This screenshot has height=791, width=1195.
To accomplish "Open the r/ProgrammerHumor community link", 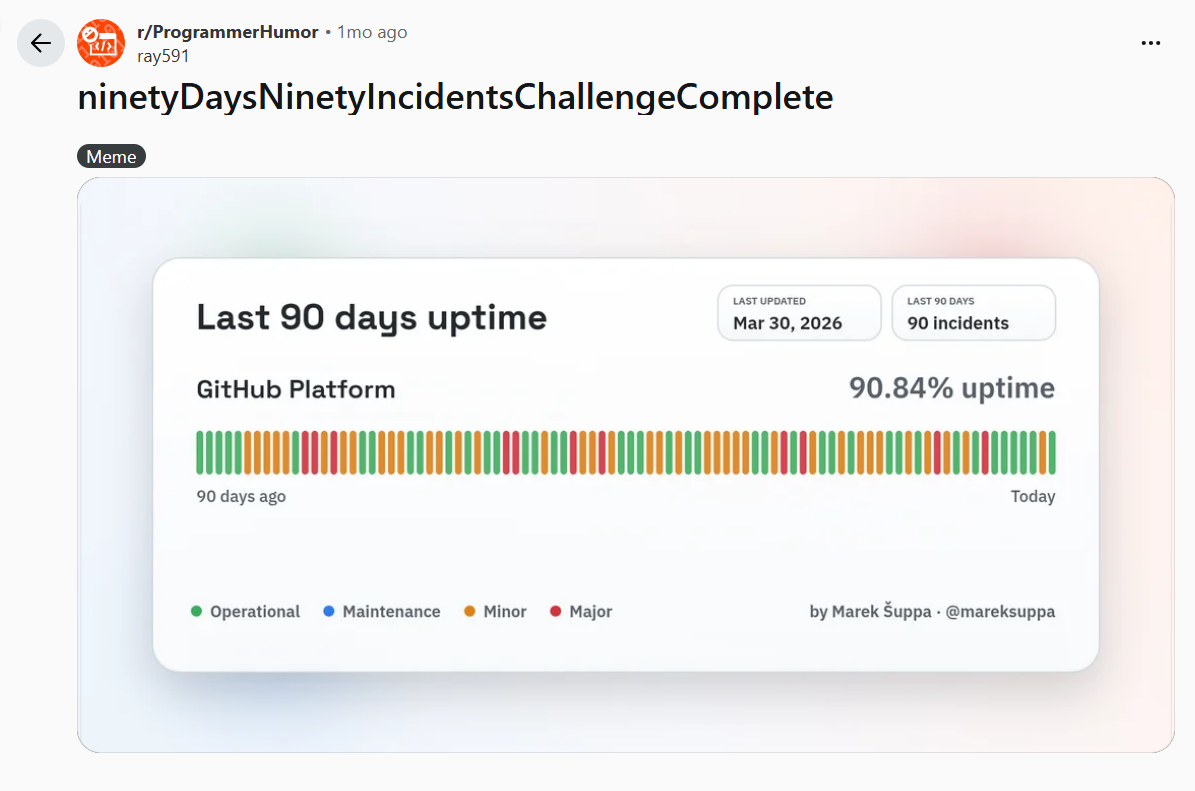I will point(227,32).
